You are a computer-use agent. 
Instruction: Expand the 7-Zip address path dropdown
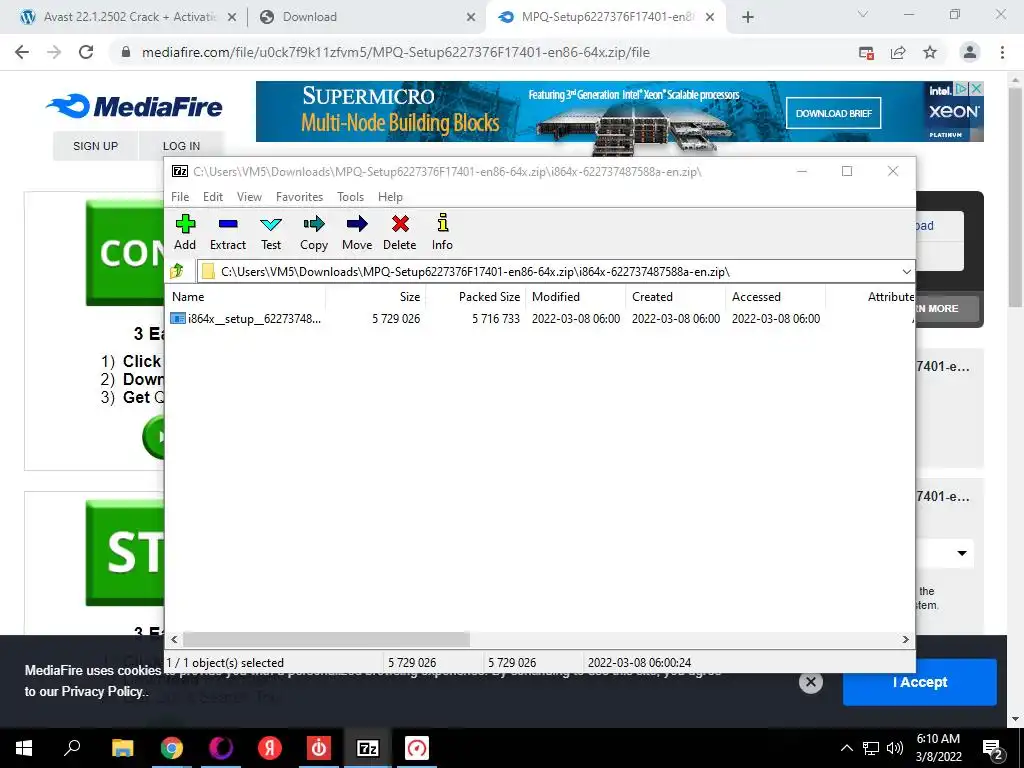click(x=906, y=272)
